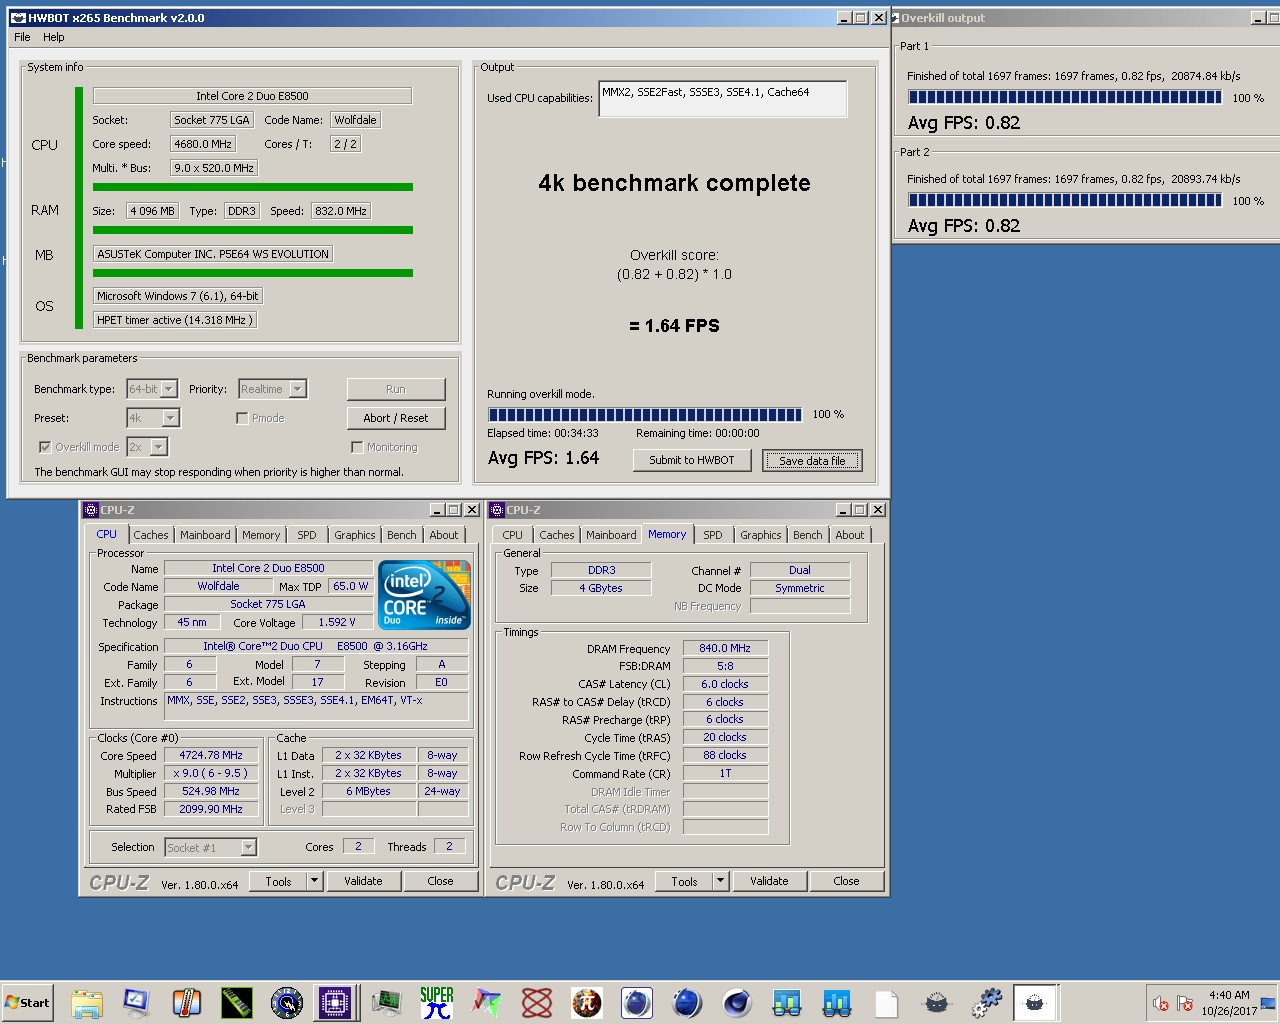Open the red knot-shaped taskbar icon

[x=537, y=1002]
